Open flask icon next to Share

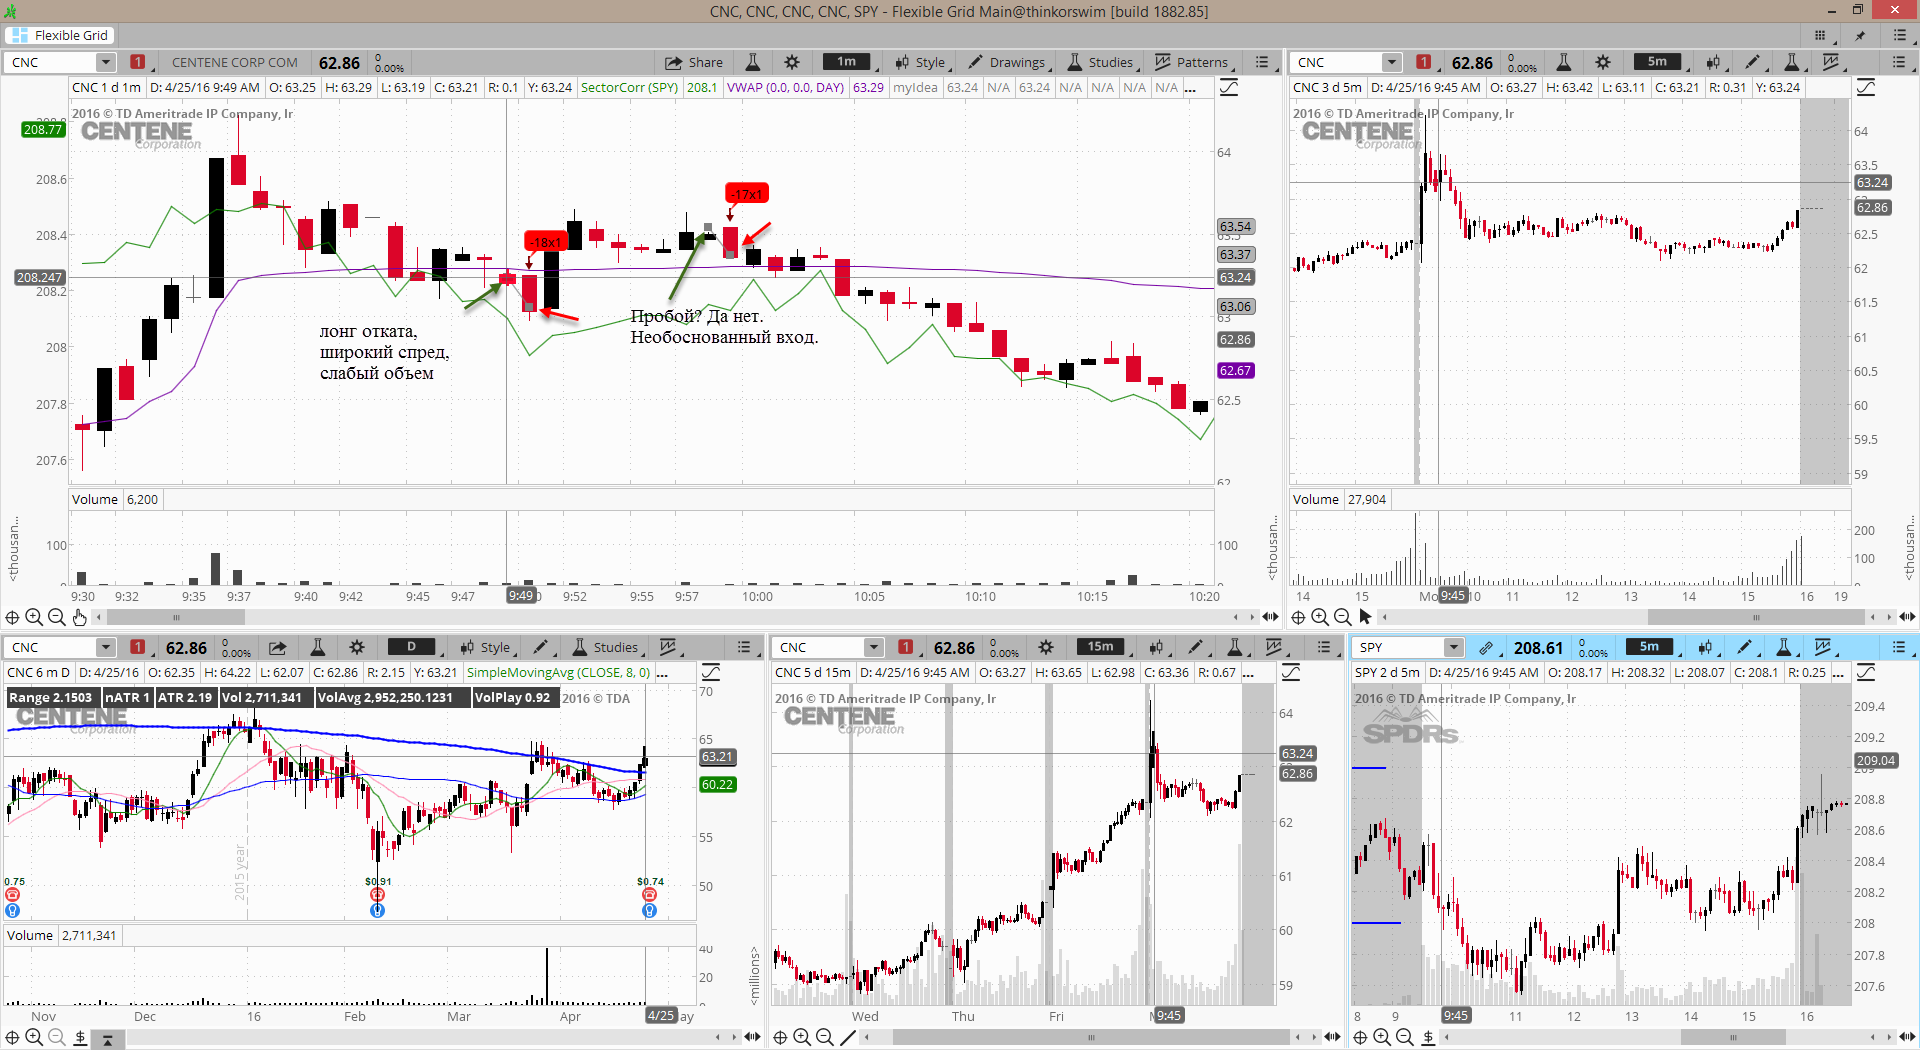pyautogui.click(x=753, y=62)
